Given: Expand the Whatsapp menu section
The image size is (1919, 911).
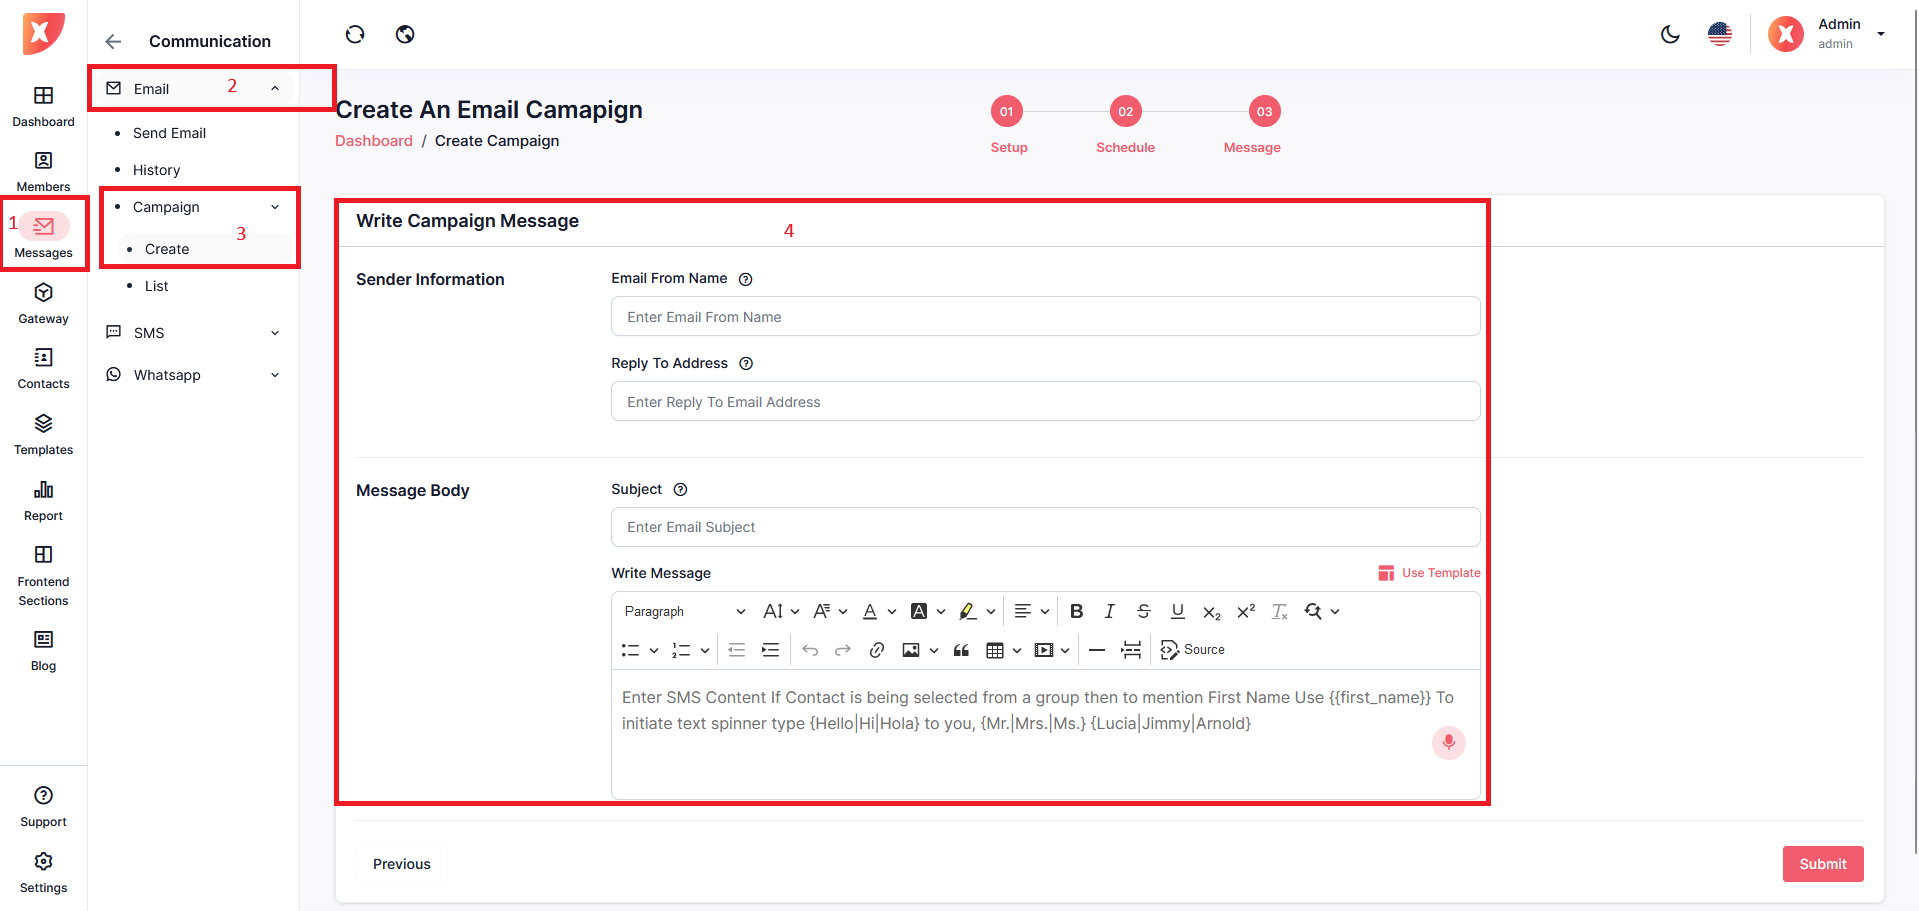Looking at the screenshot, I should pos(194,375).
